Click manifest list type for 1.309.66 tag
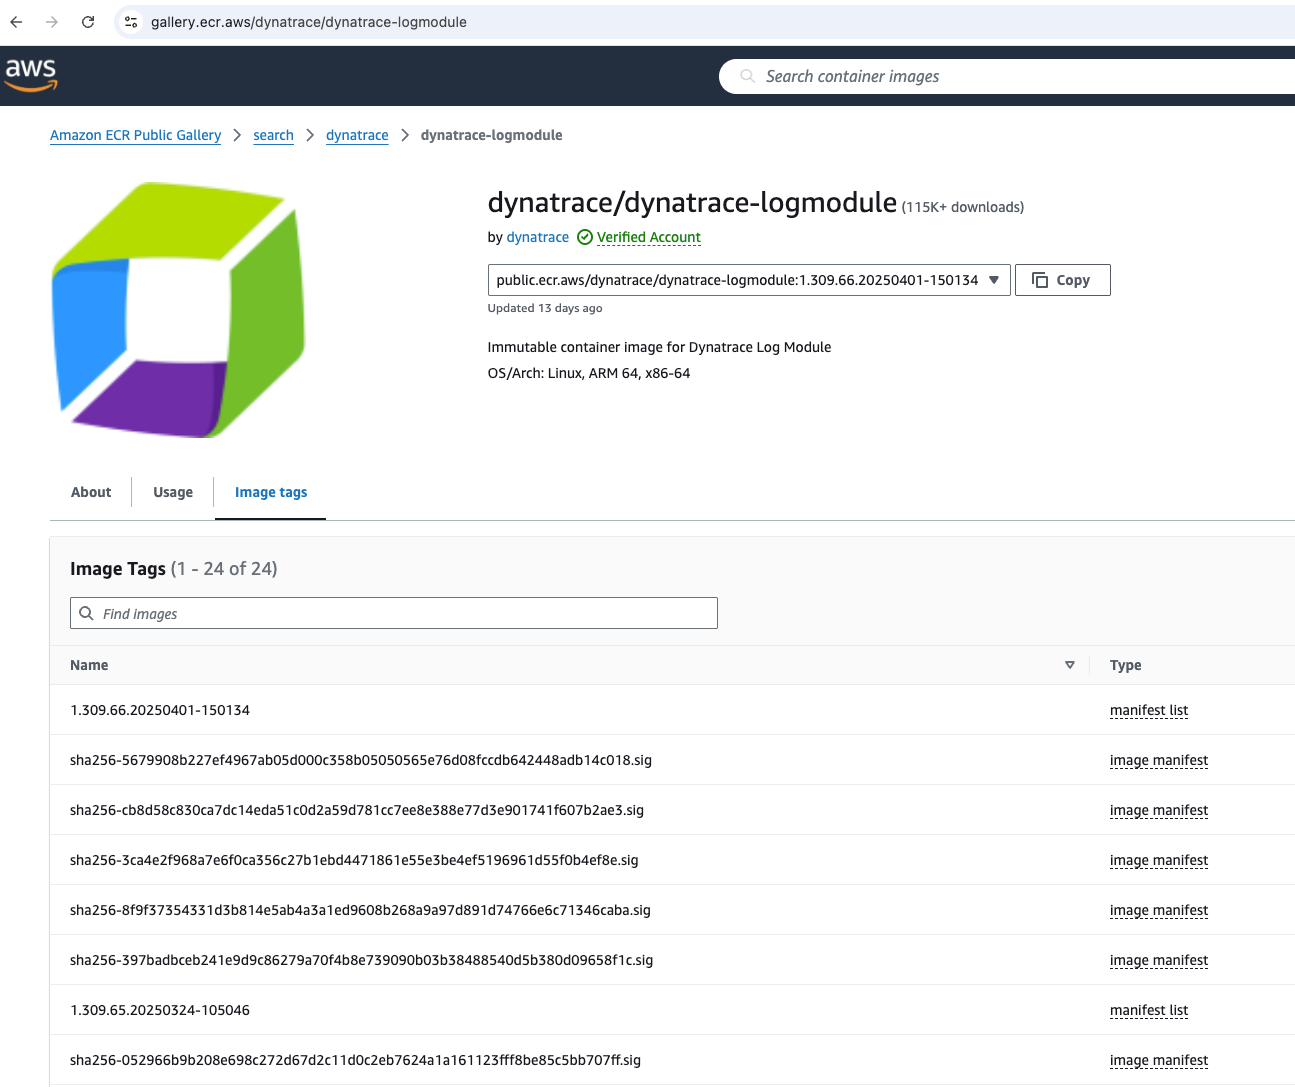The height and width of the screenshot is (1087, 1295). click(1149, 710)
